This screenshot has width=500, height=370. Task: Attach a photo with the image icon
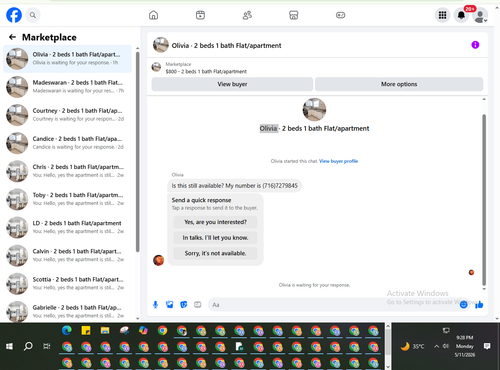(x=170, y=305)
